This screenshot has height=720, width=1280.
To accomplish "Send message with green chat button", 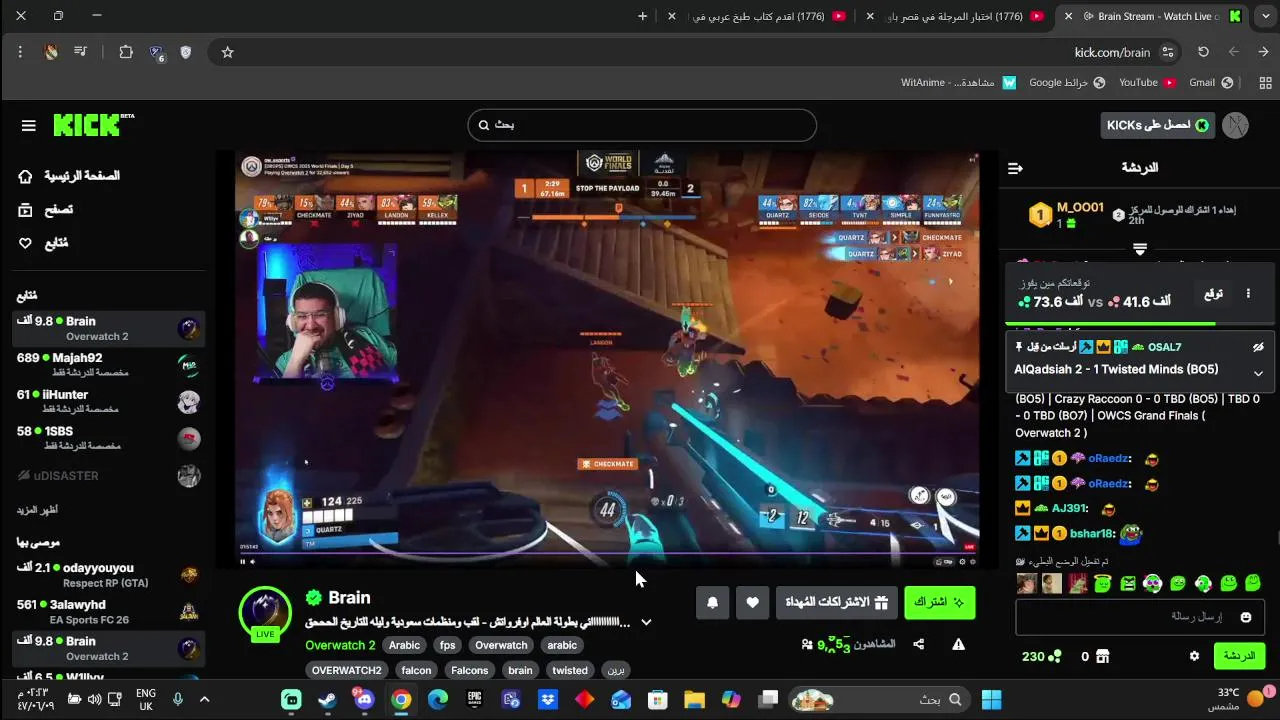I will [x=1238, y=656].
